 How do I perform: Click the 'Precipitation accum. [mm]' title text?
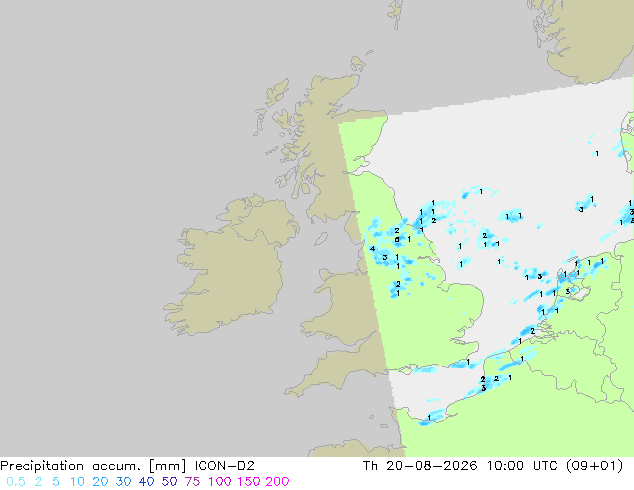tap(93, 466)
